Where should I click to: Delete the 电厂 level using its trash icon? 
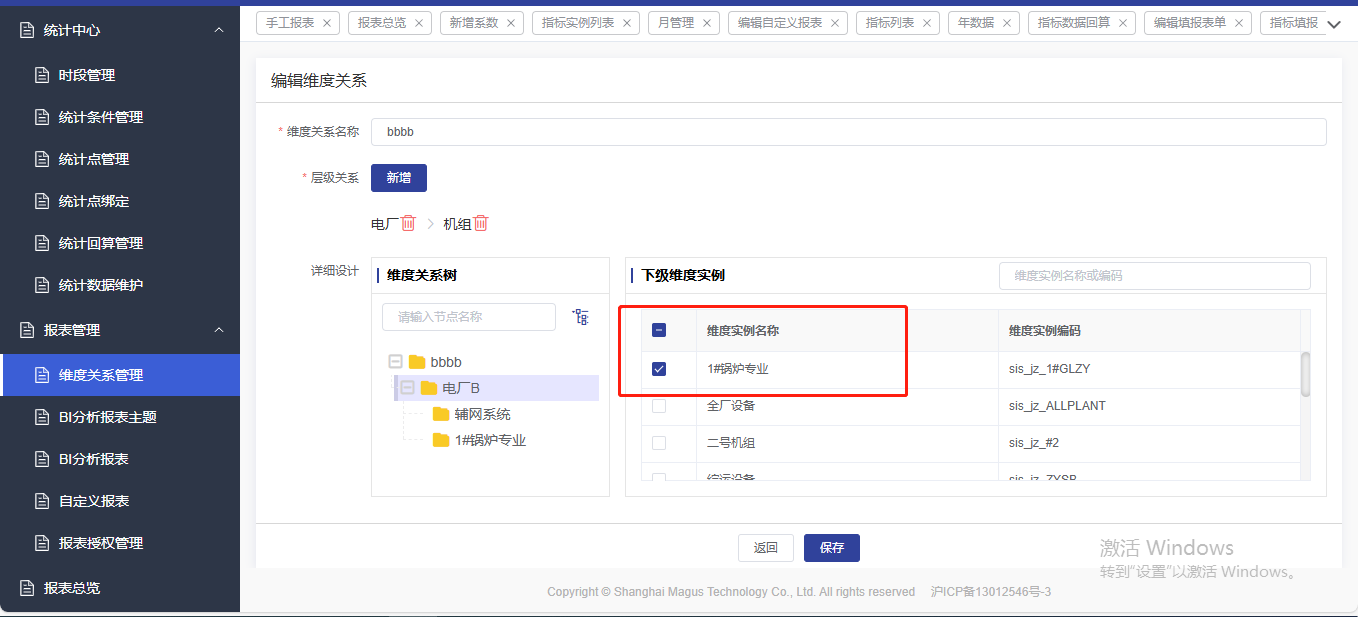[x=408, y=224]
